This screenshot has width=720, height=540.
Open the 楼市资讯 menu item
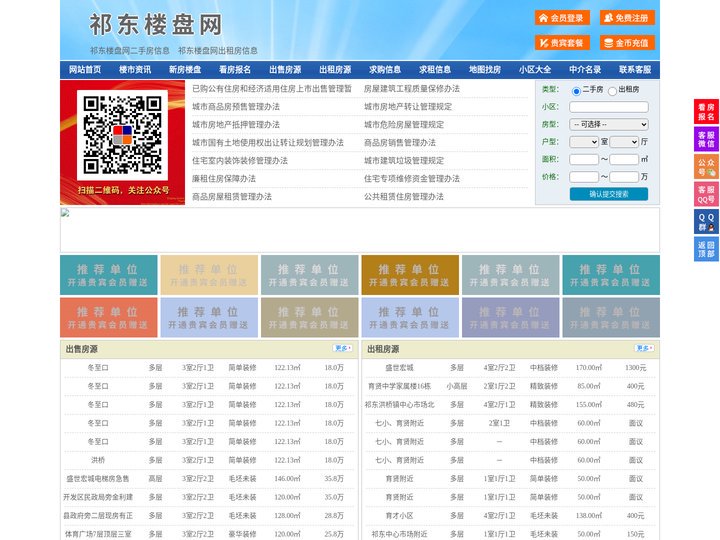135,70
